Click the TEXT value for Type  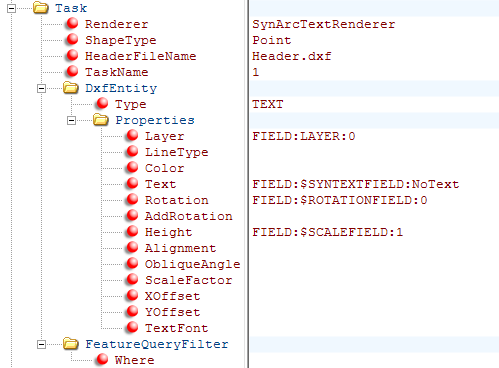(x=268, y=104)
